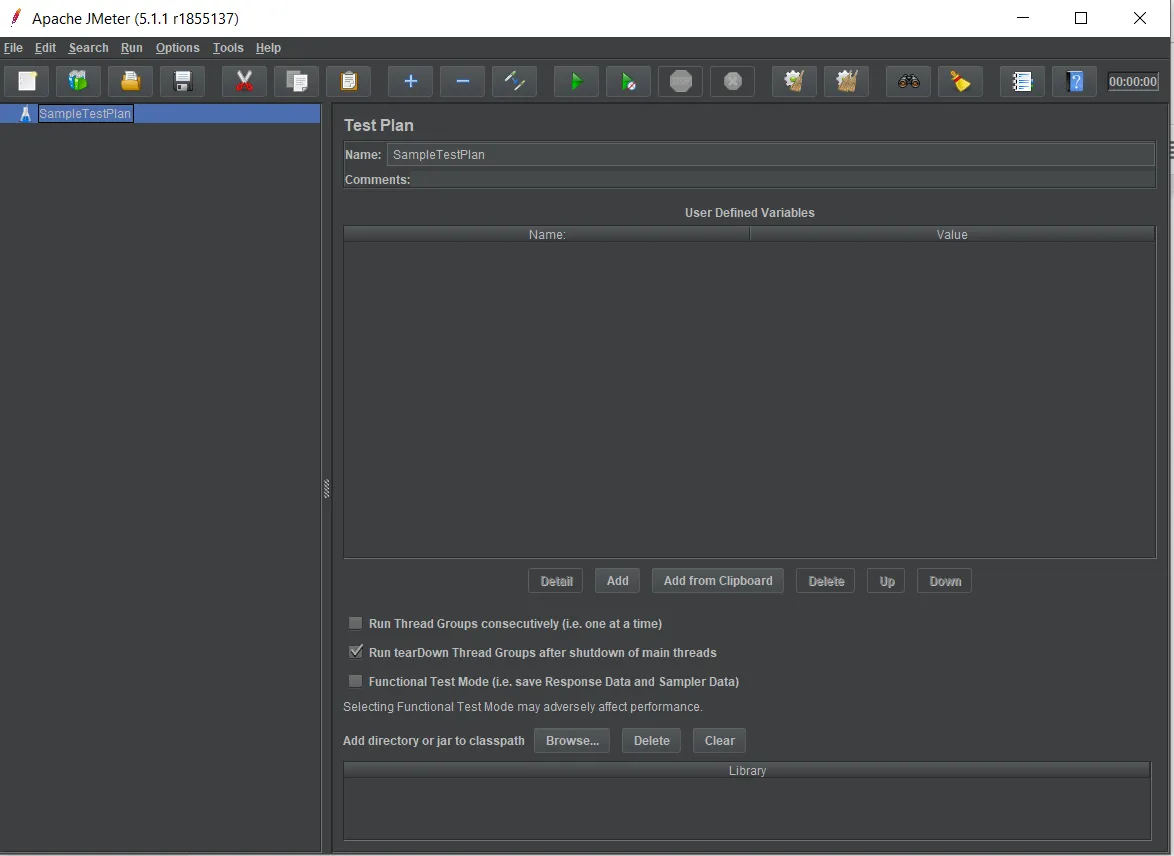1174x856 pixels.
Task: Open the File menu
Action: [x=13, y=48]
